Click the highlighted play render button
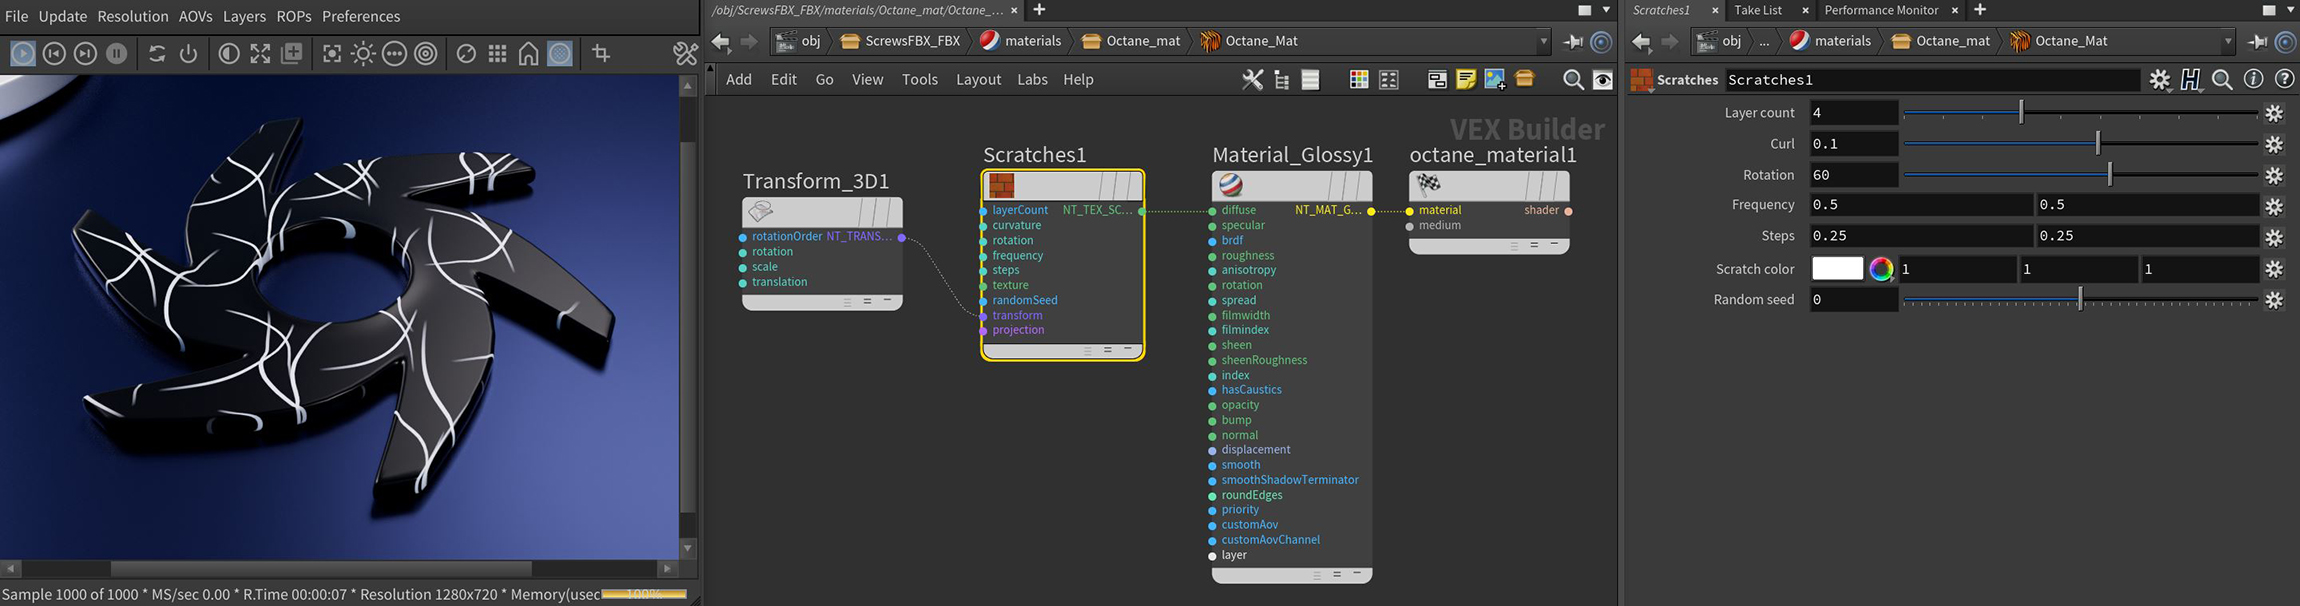This screenshot has height=606, width=2300. 22,54
